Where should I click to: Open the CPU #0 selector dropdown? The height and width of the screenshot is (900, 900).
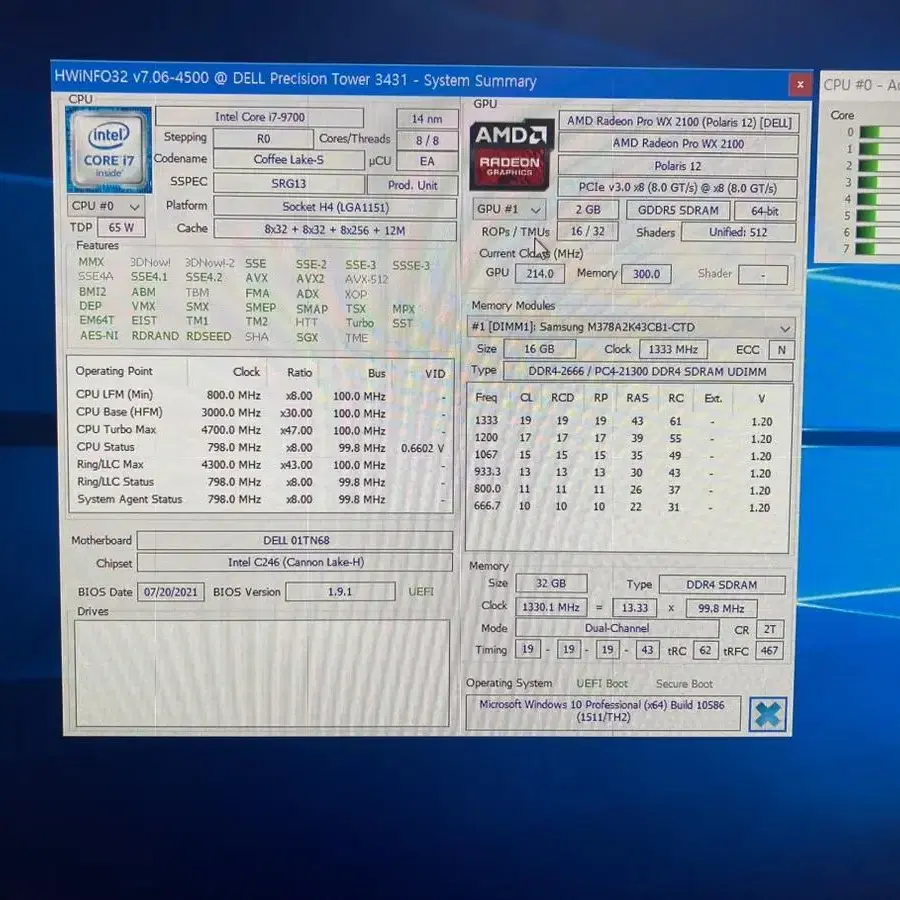point(106,206)
